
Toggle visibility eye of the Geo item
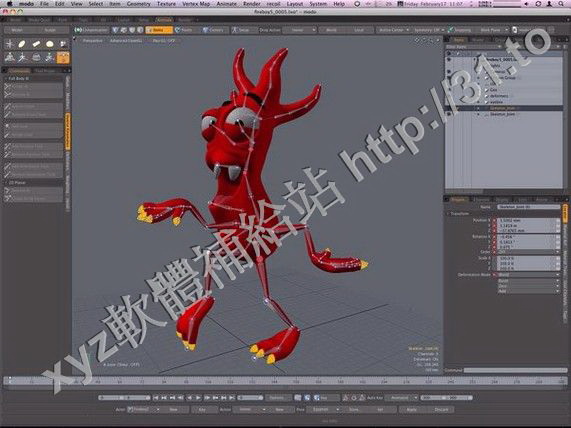449,90
